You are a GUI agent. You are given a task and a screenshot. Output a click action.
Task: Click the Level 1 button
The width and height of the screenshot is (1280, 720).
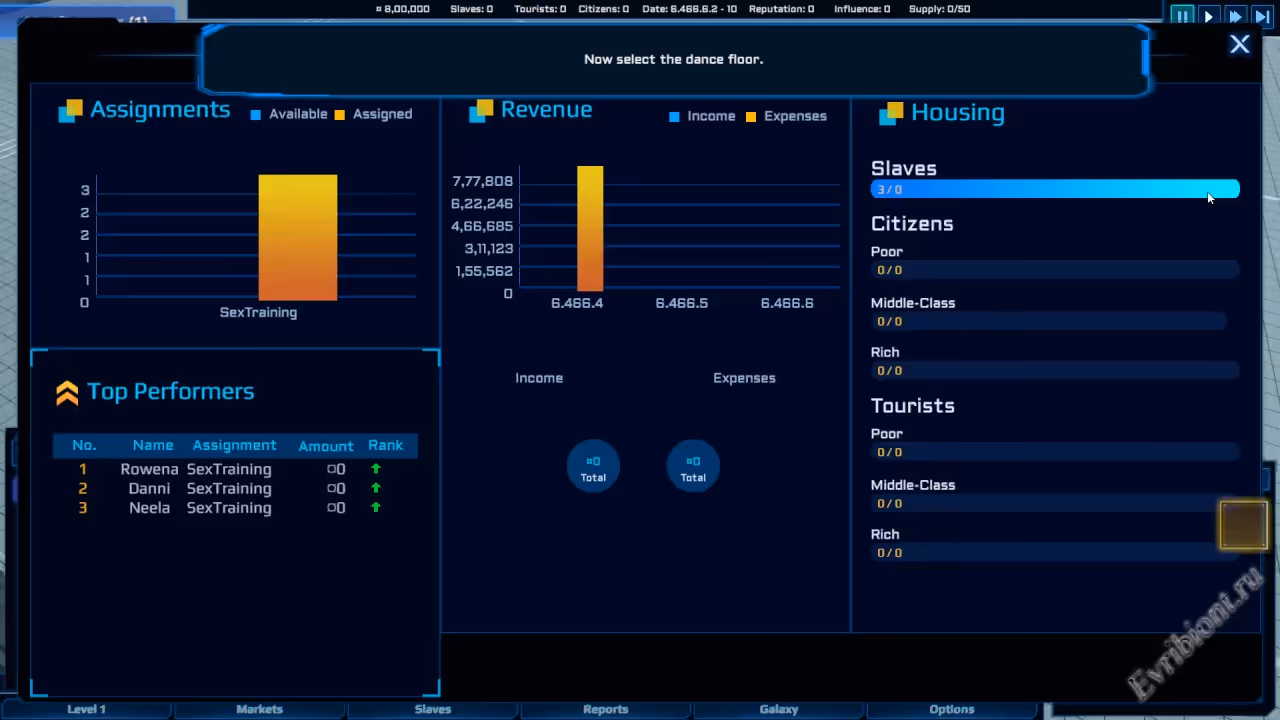(x=86, y=709)
